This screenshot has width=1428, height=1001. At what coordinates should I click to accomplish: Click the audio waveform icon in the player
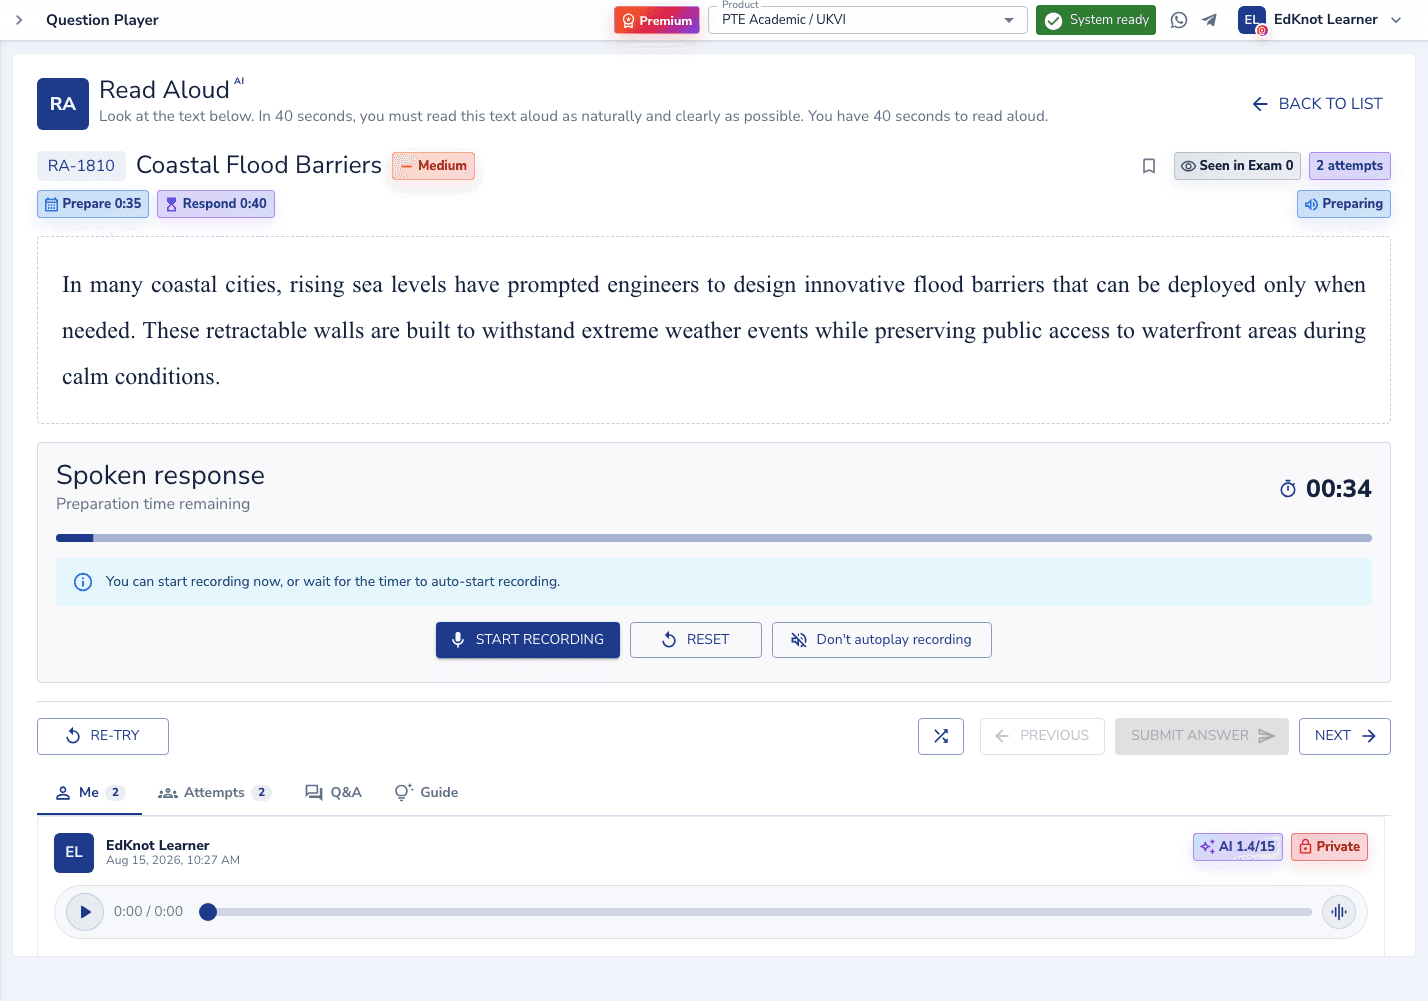[1339, 912]
